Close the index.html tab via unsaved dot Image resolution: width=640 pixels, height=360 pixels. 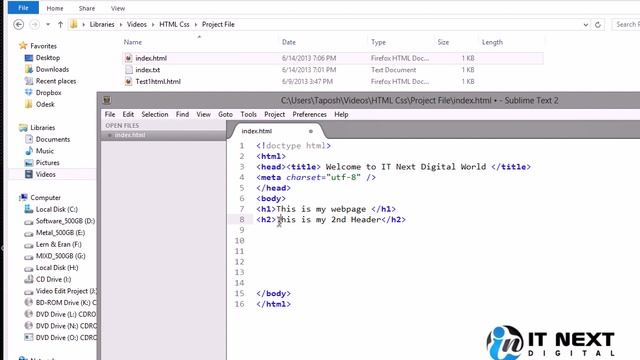[311, 131]
